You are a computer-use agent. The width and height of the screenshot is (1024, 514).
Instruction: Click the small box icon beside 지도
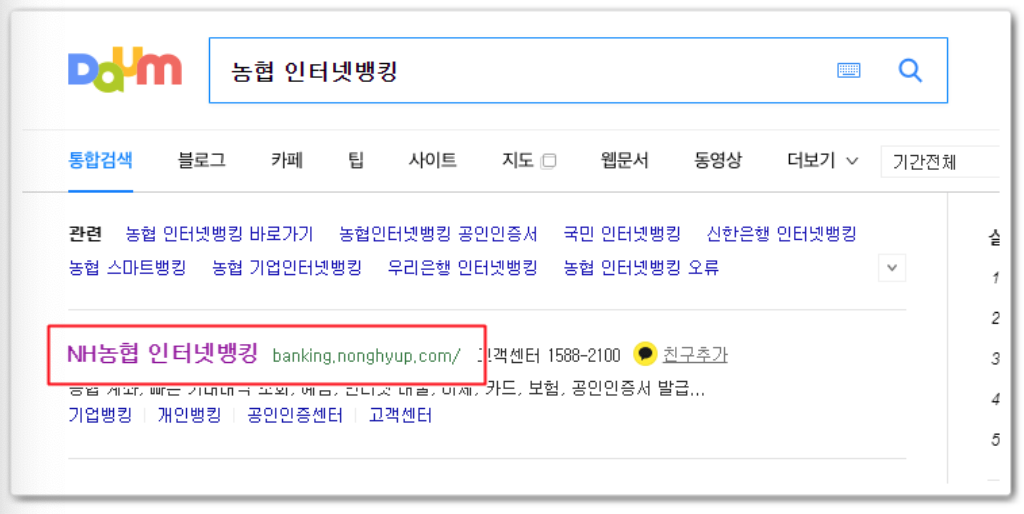click(x=549, y=161)
